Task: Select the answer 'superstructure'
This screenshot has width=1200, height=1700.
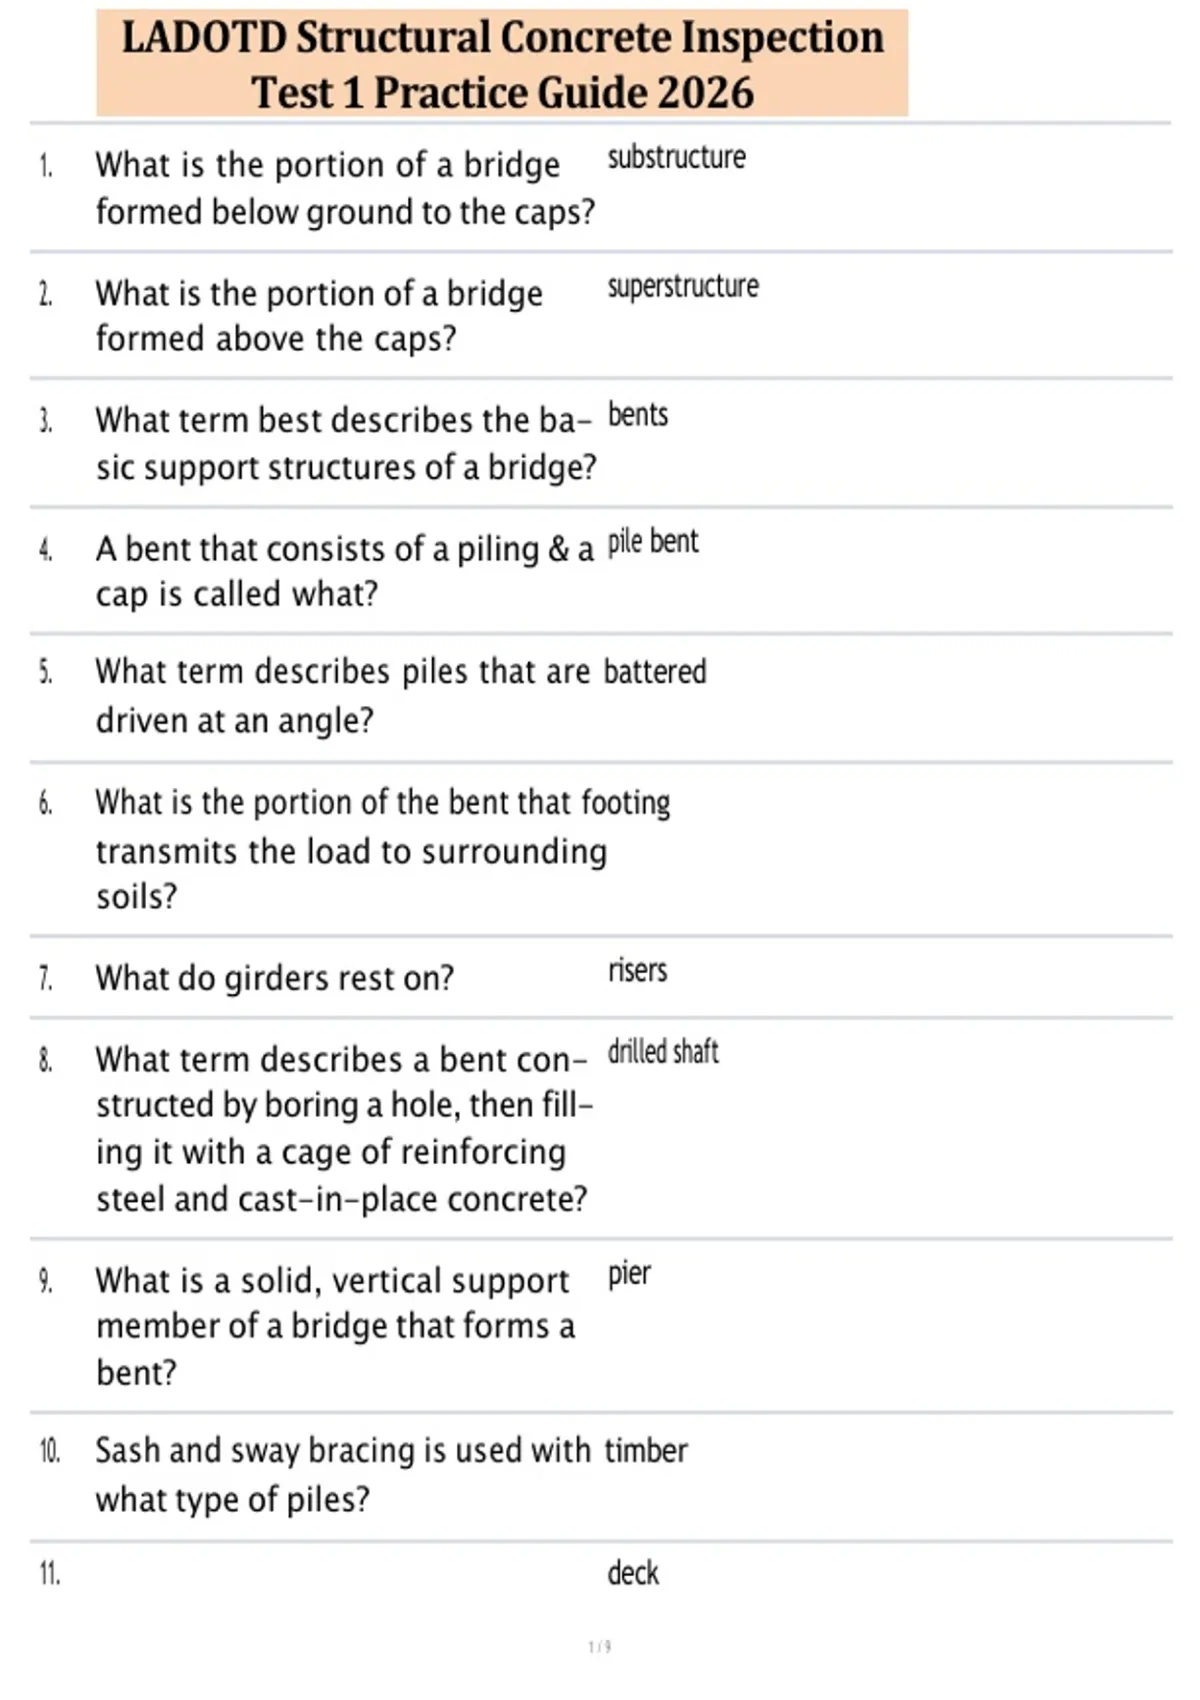Action: tap(683, 287)
